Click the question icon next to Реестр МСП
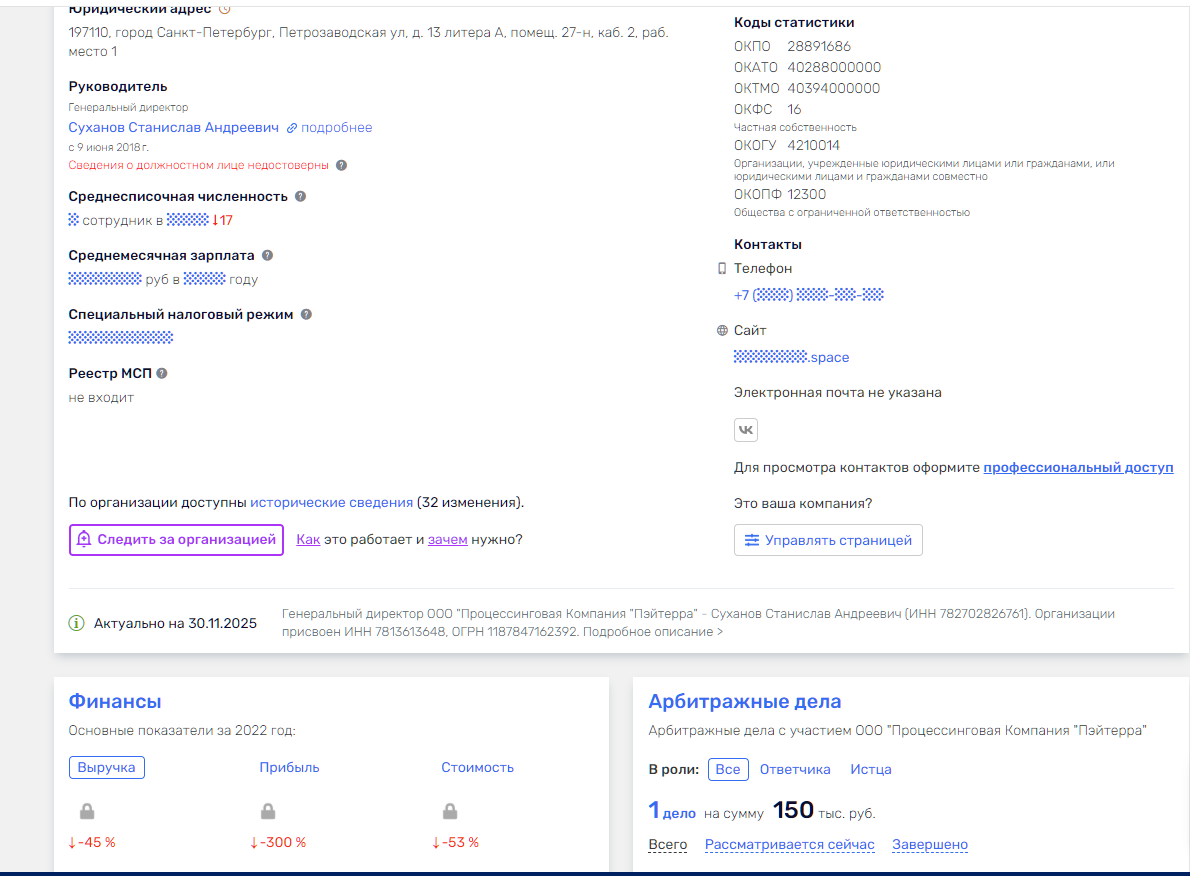1190x876 pixels. pos(162,373)
